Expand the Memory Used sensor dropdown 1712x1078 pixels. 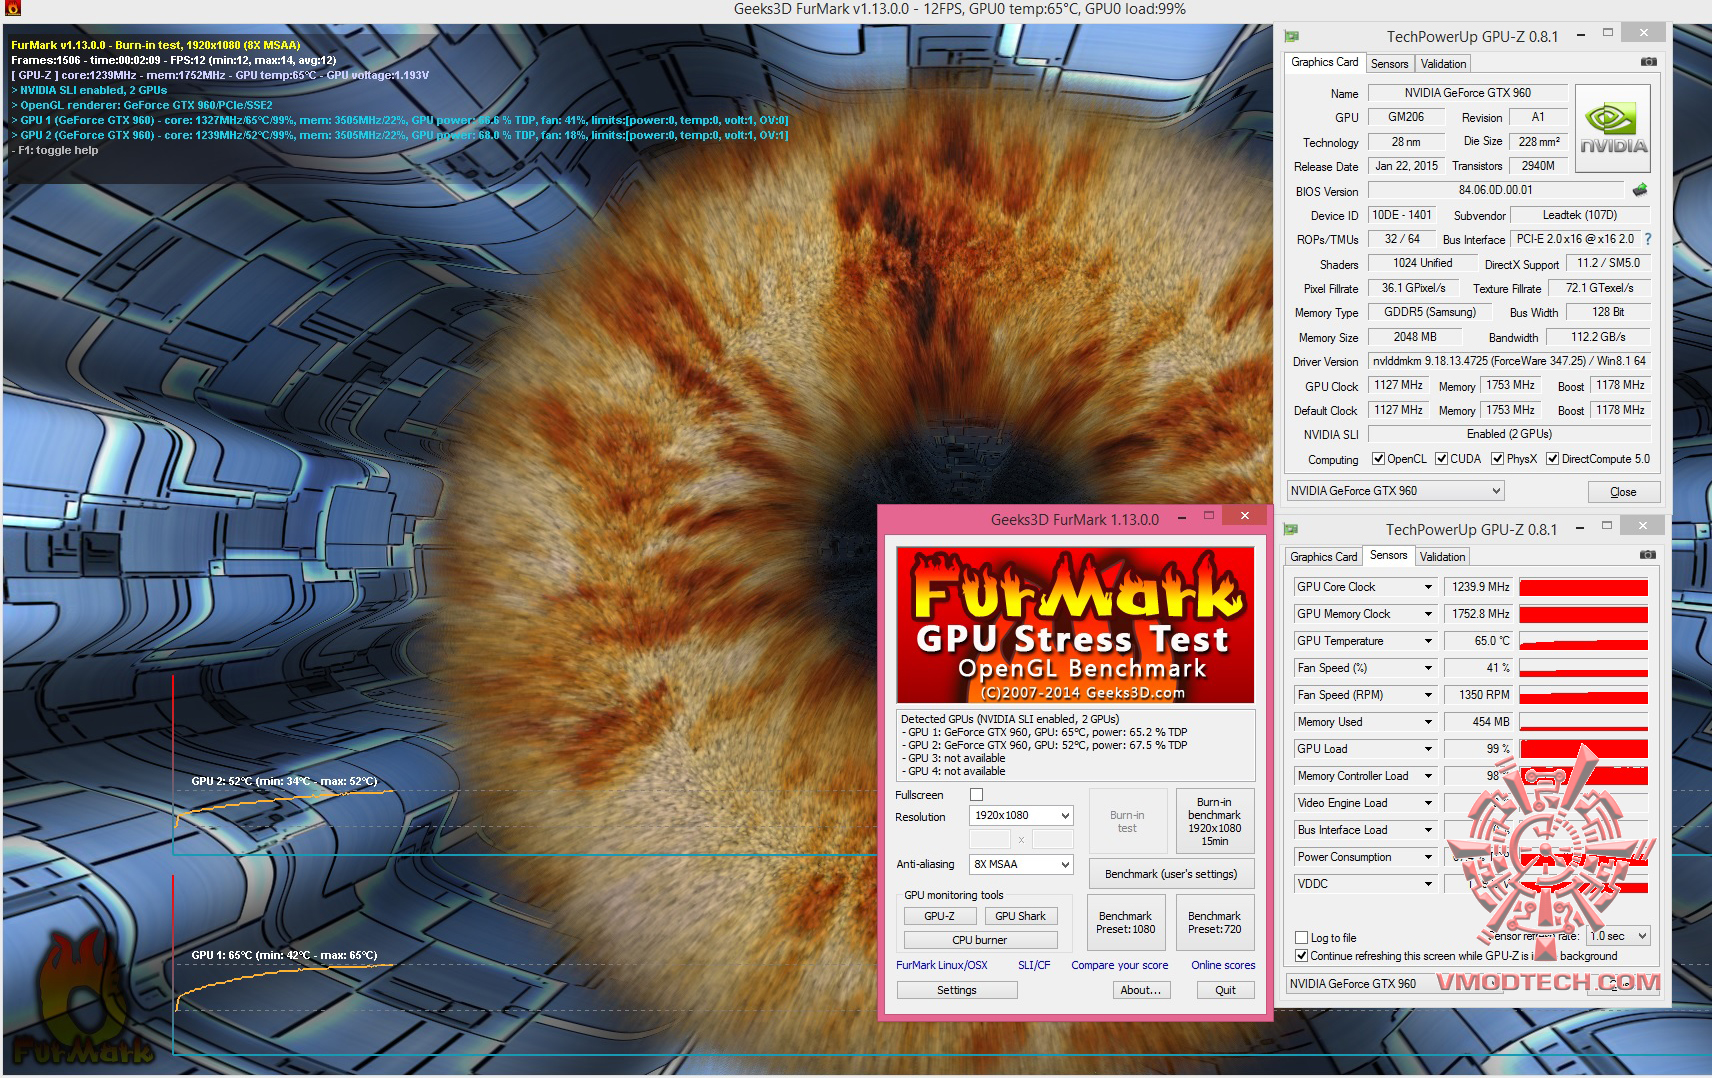tap(1428, 722)
